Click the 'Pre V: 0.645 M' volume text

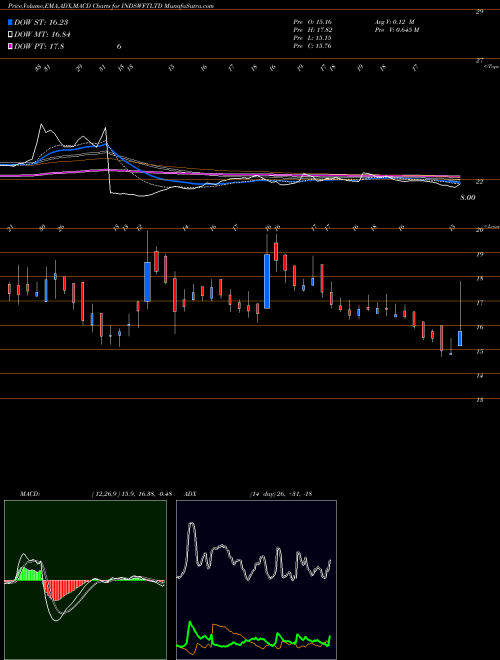[396, 30]
